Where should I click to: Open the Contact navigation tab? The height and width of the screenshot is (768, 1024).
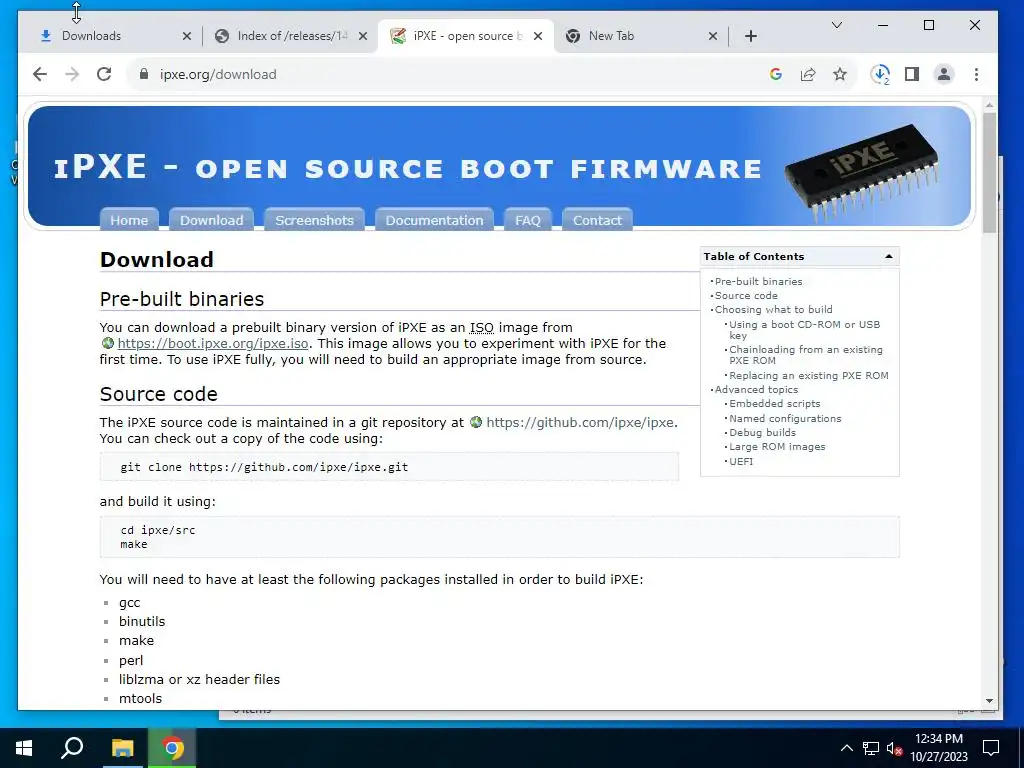click(x=597, y=220)
